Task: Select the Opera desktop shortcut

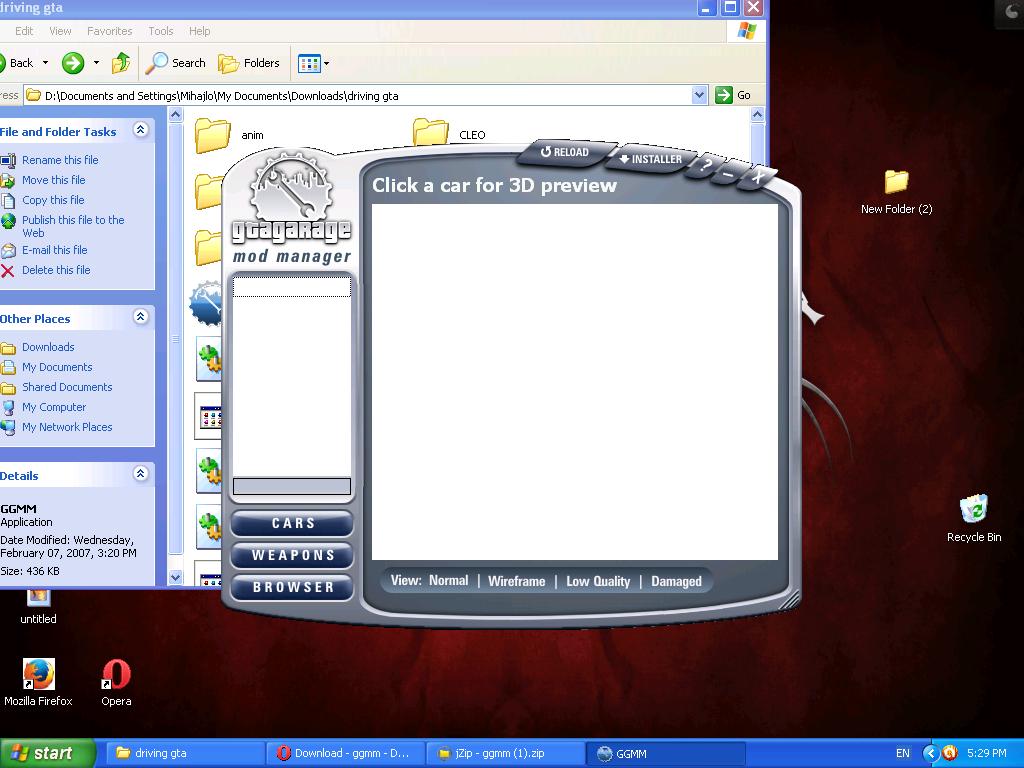Action: point(116,683)
